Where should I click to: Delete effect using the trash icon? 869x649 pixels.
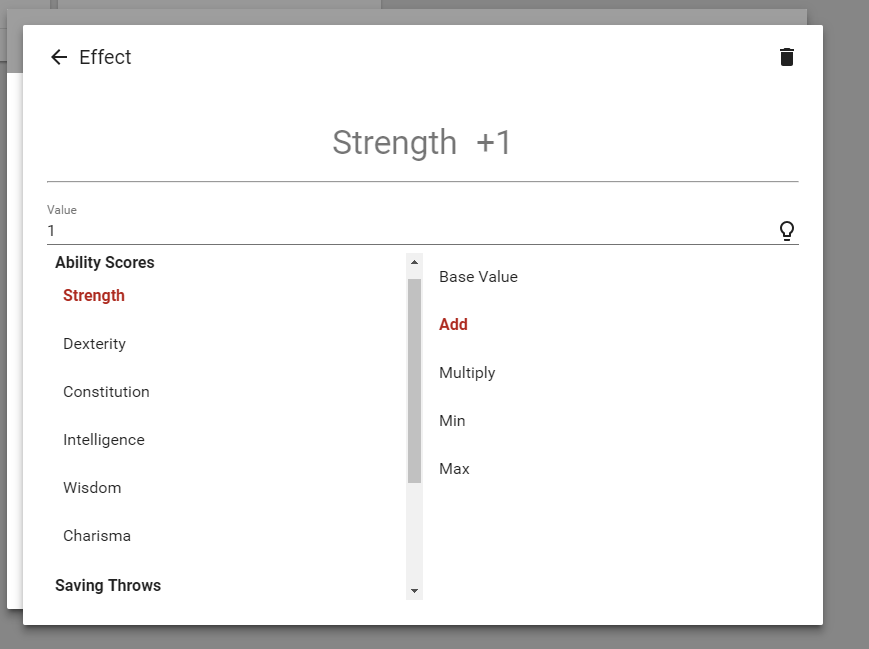787,57
